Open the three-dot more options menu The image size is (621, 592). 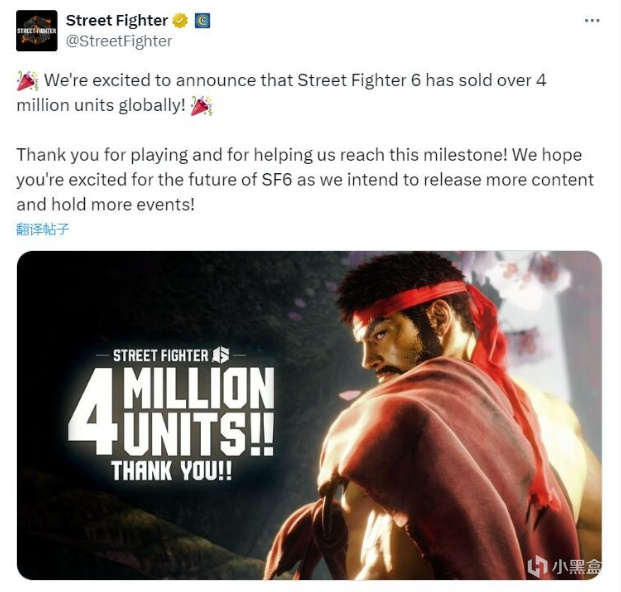592,21
